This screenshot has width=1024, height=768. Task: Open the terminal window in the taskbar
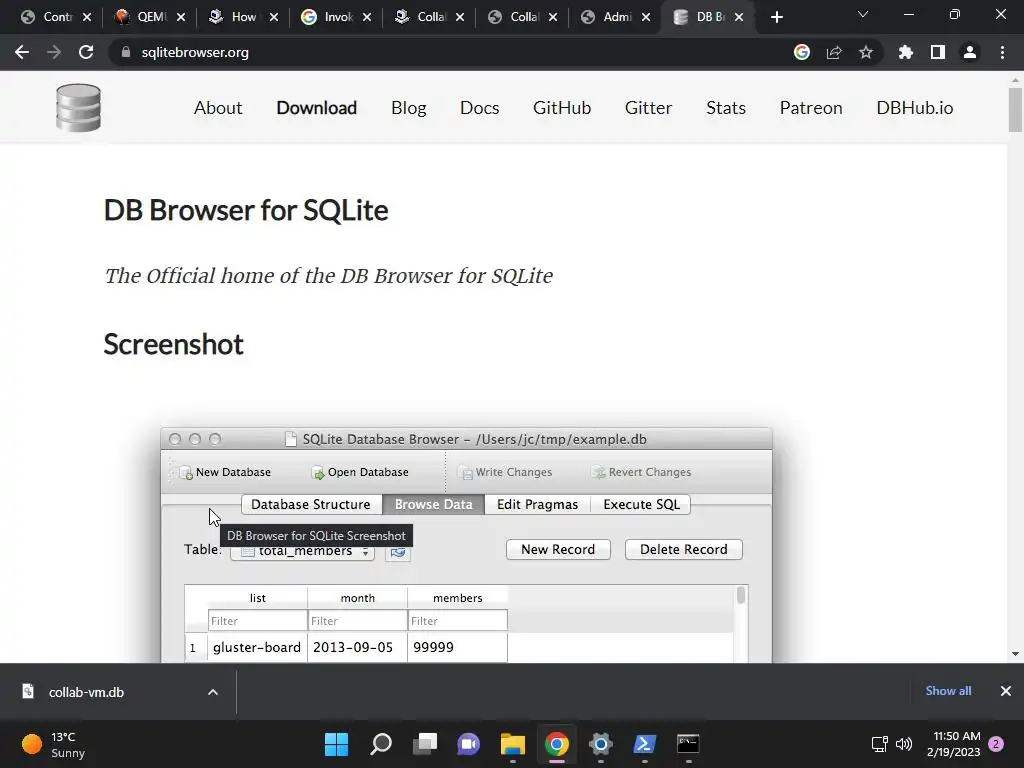click(x=688, y=744)
